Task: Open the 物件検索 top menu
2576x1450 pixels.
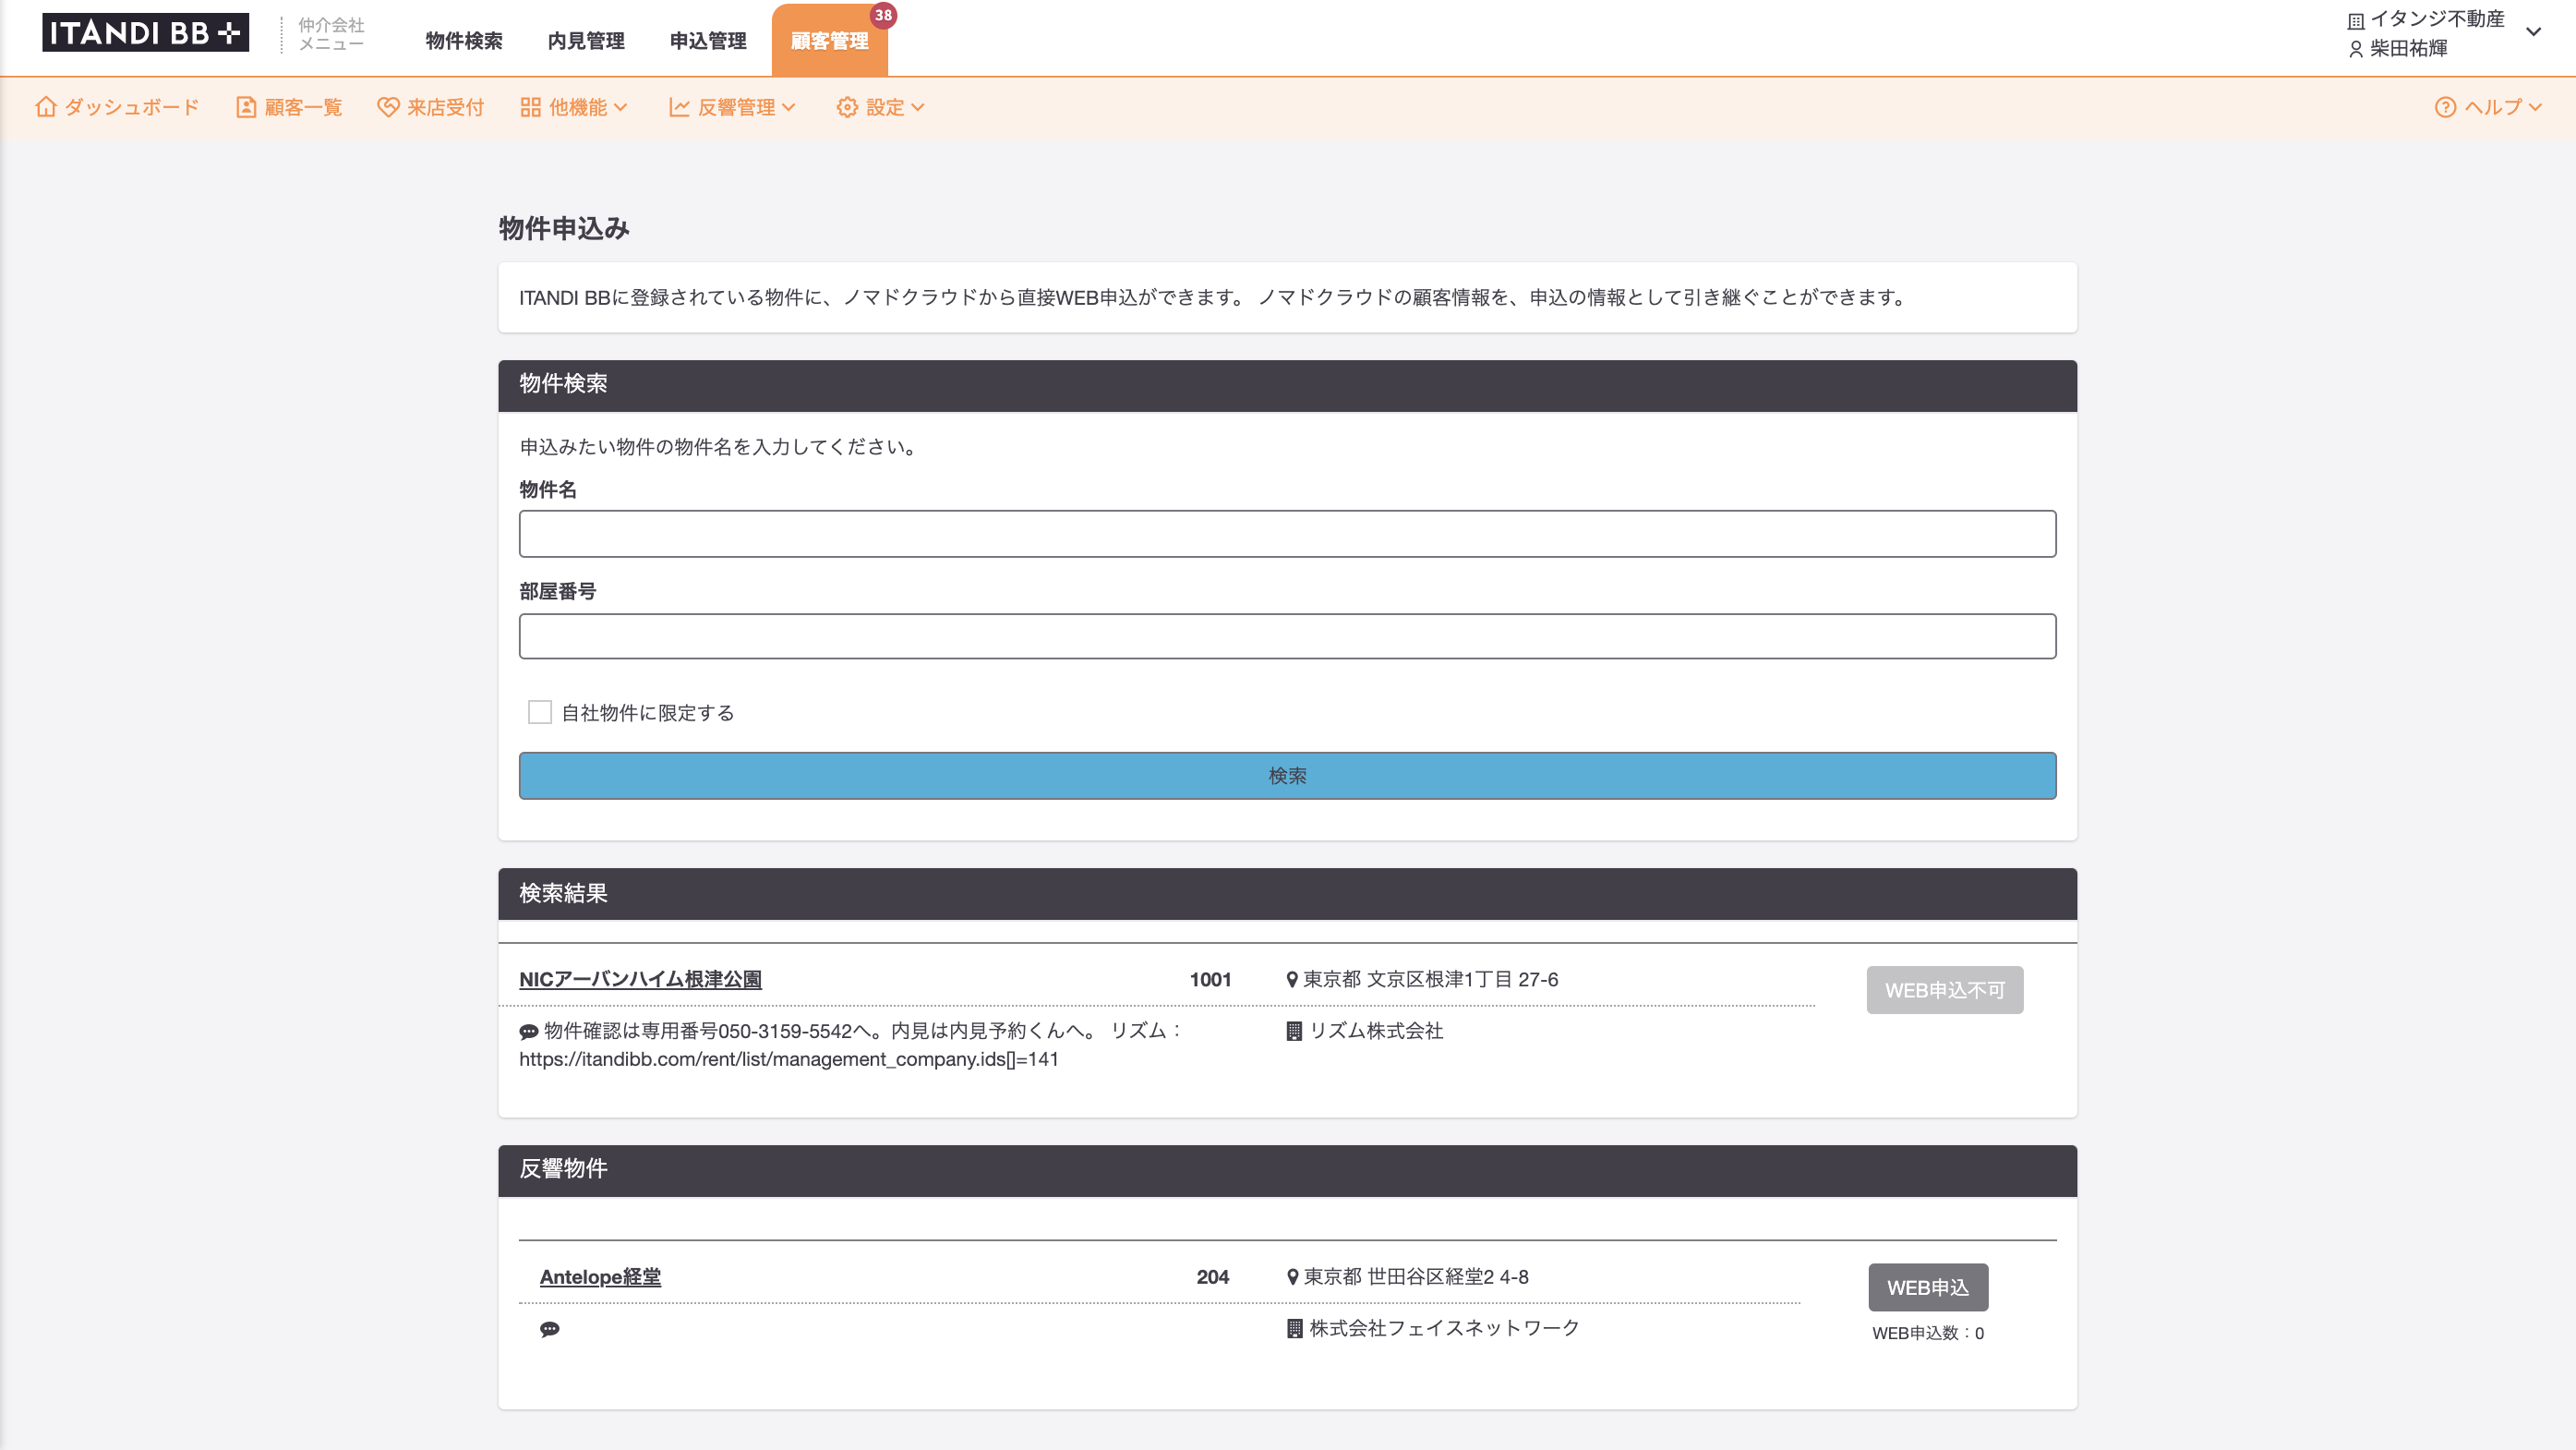Action: pos(464,41)
